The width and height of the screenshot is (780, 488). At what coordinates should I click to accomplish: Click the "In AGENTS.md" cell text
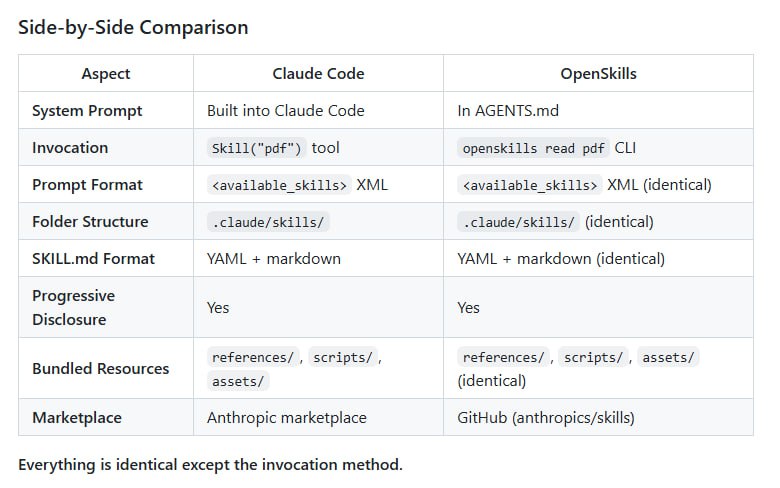click(508, 111)
